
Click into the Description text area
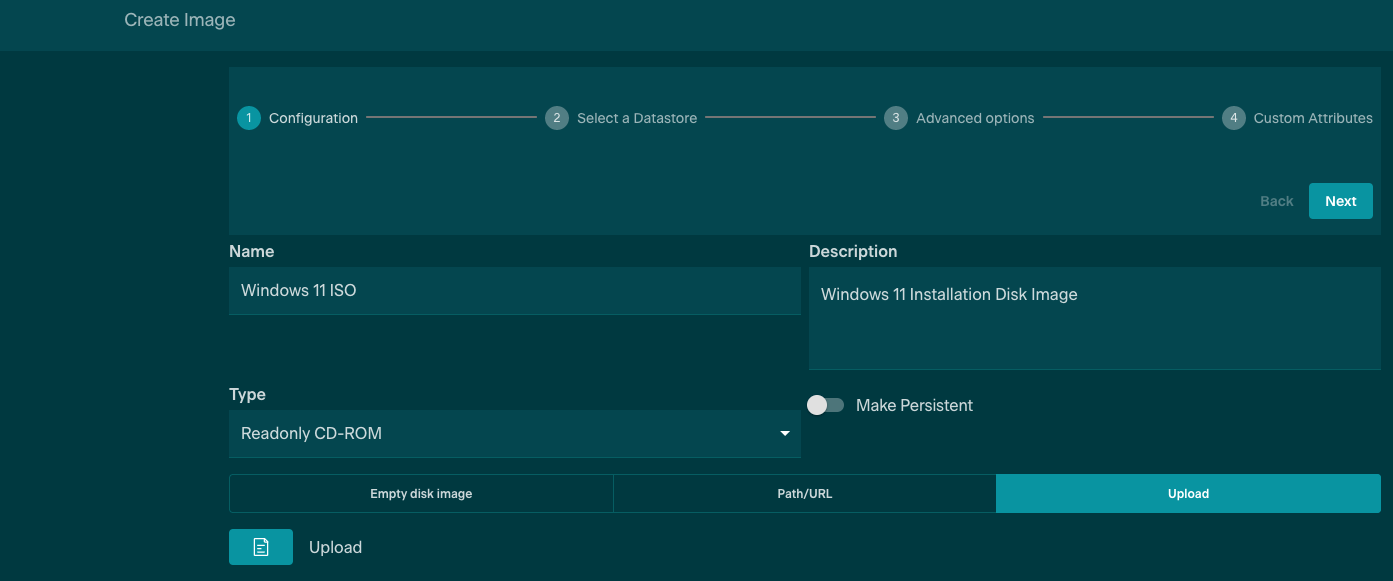[1094, 320]
